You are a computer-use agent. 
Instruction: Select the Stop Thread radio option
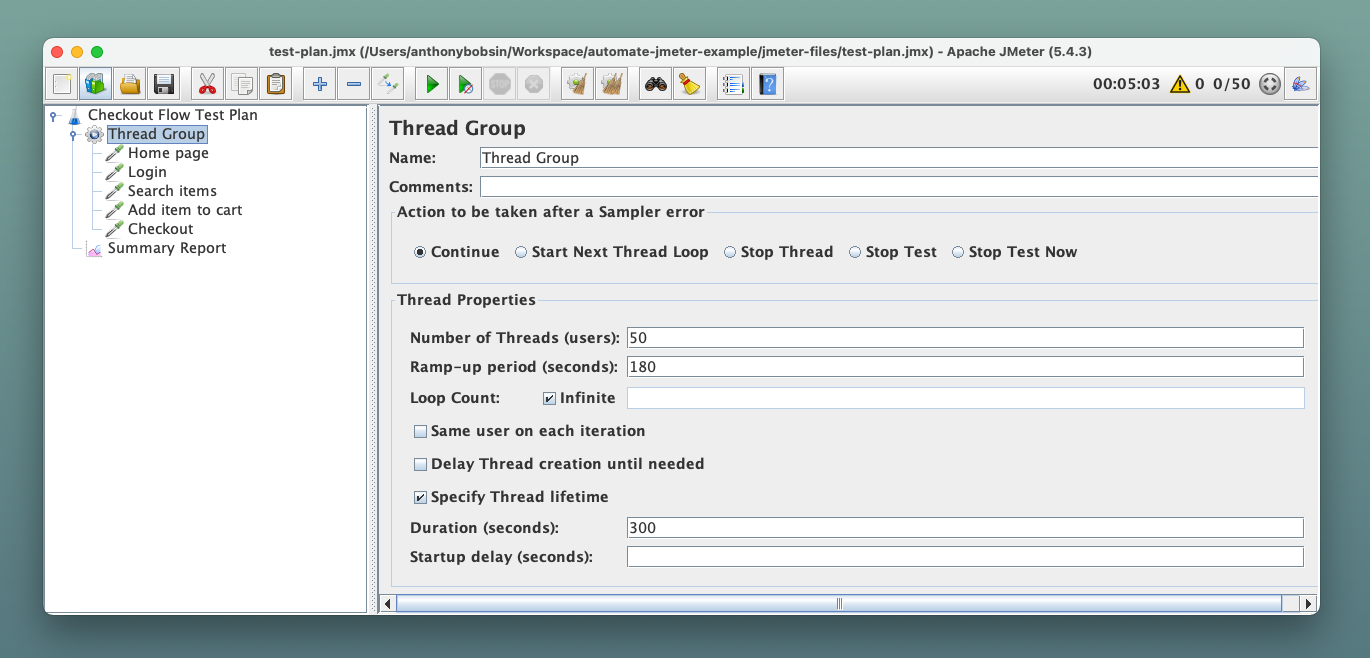click(x=730, y=252)
